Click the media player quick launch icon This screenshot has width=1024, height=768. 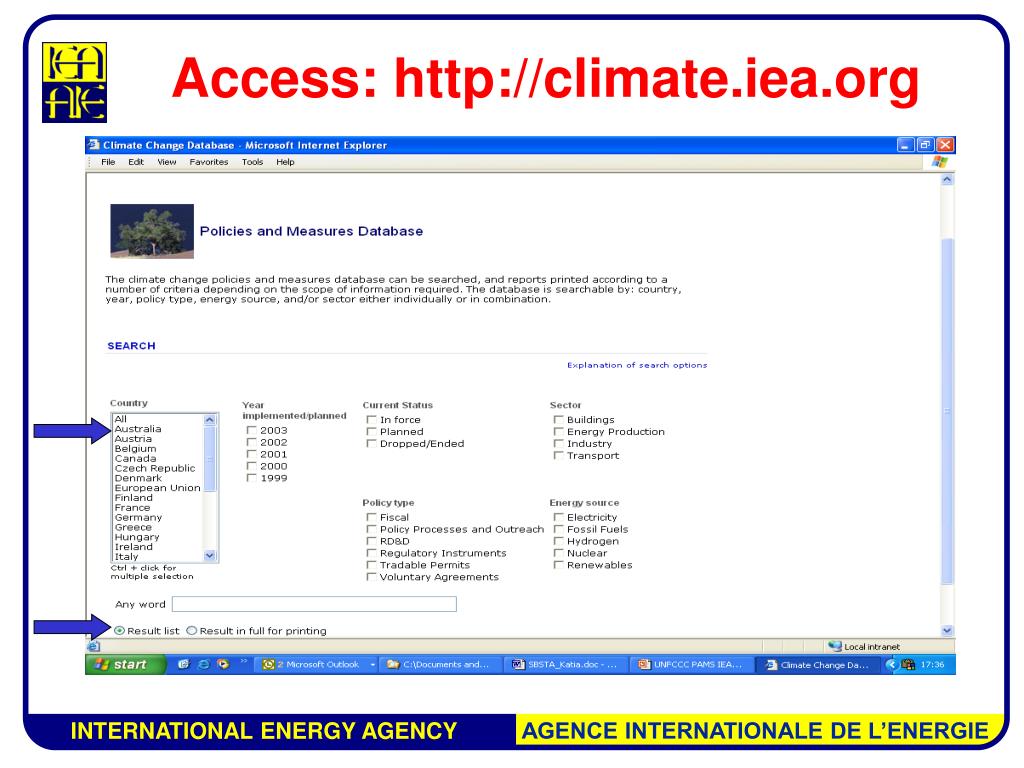(223, 664)
